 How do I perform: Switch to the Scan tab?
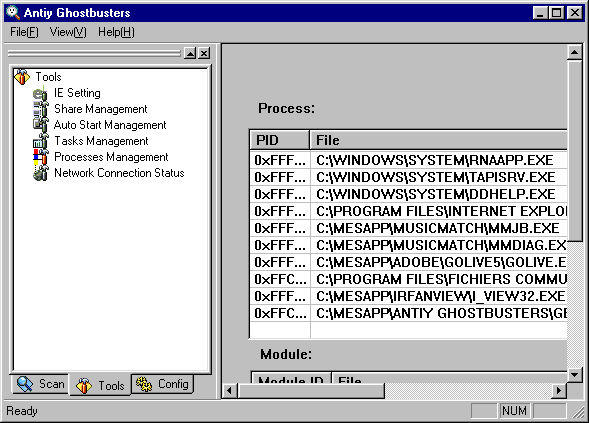coord(40,384)
